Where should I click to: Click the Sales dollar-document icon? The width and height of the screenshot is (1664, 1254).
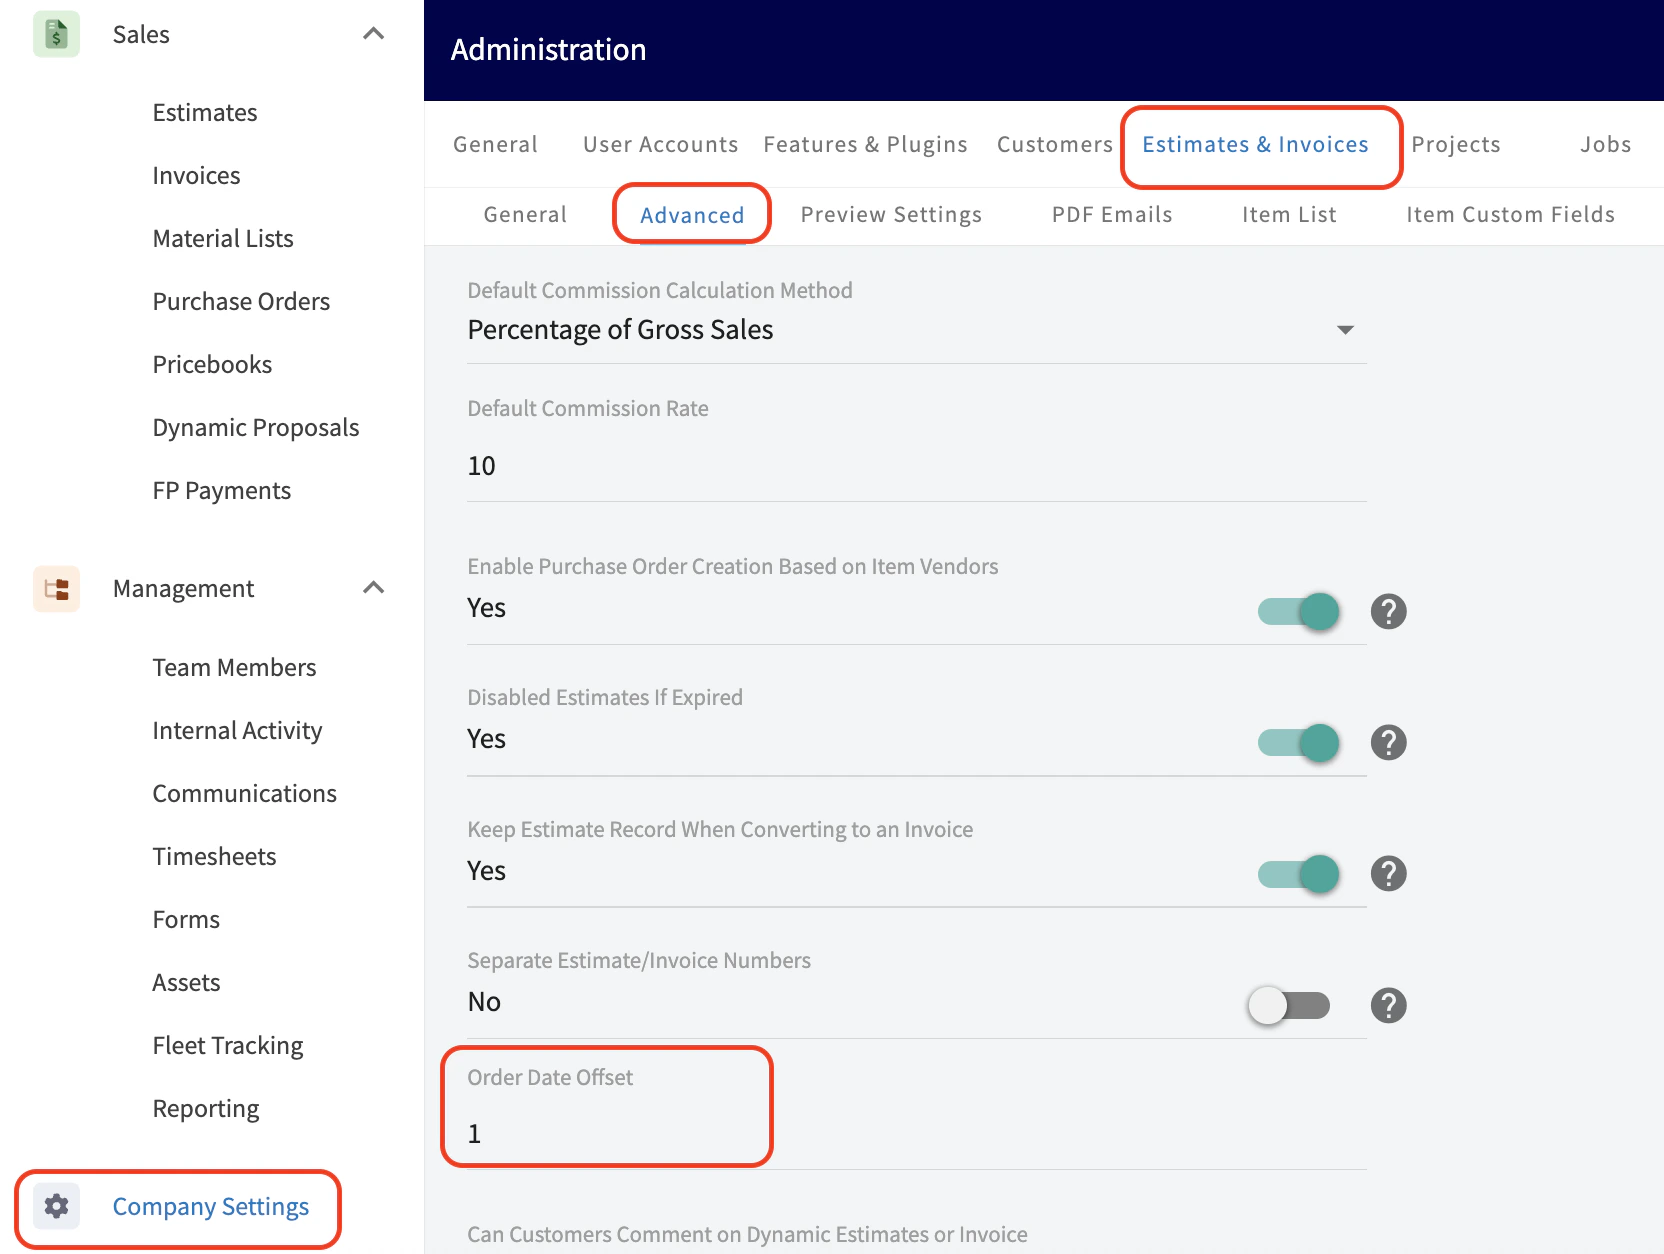[x=56, y=34]
